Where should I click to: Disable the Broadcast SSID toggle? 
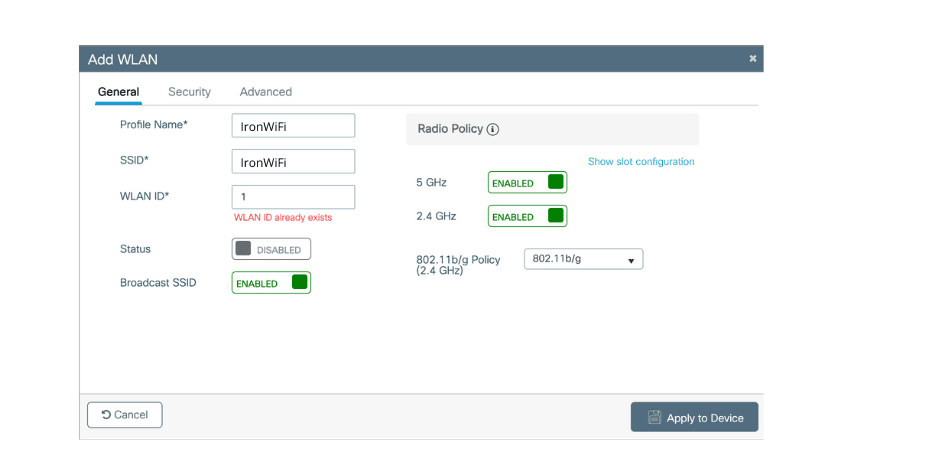point(271,283)
